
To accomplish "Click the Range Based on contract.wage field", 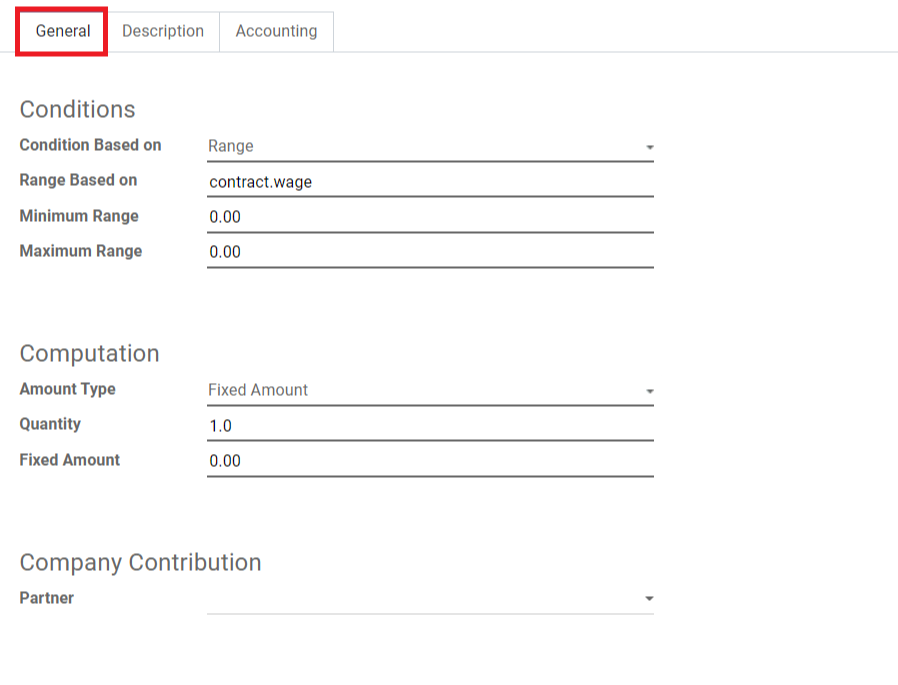I will [430, 182].
